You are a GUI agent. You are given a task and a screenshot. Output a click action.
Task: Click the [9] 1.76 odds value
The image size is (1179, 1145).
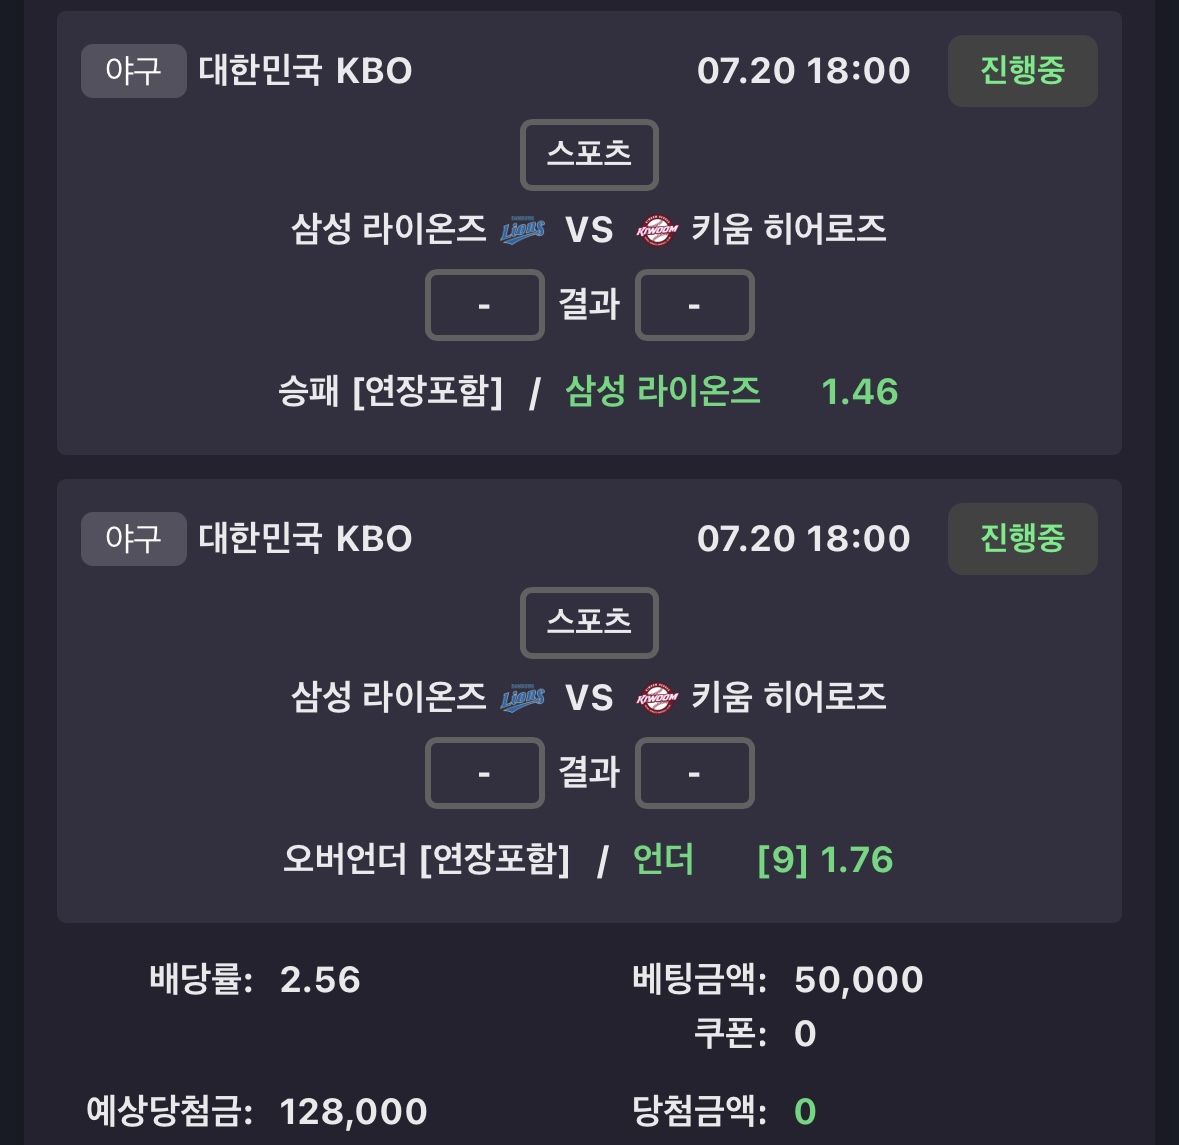[x=826, y=860]
